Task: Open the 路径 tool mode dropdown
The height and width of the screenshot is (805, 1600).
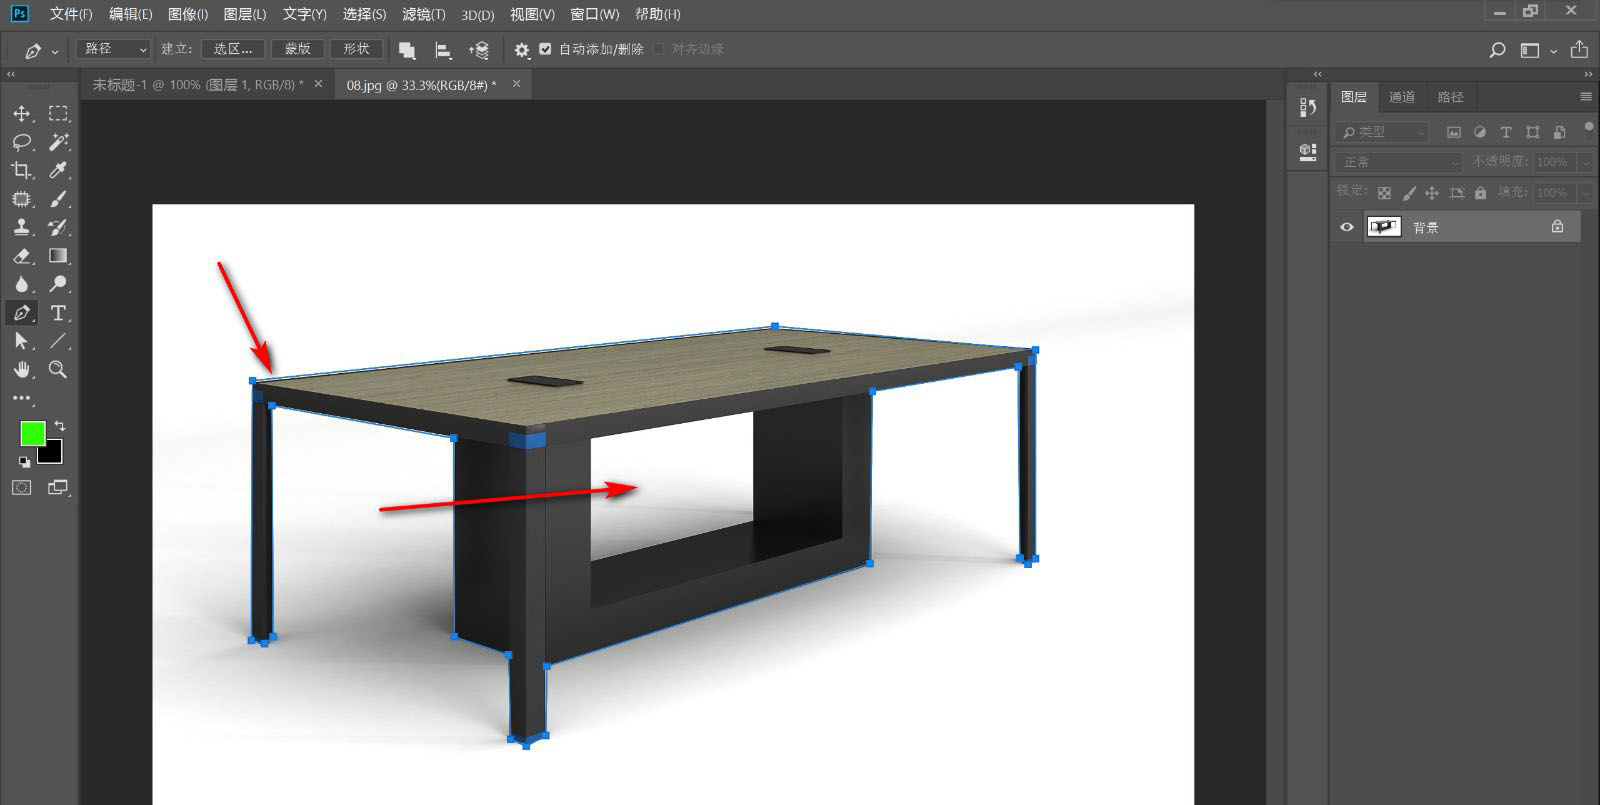Action: pyautogui.click(x=113, y=49)
